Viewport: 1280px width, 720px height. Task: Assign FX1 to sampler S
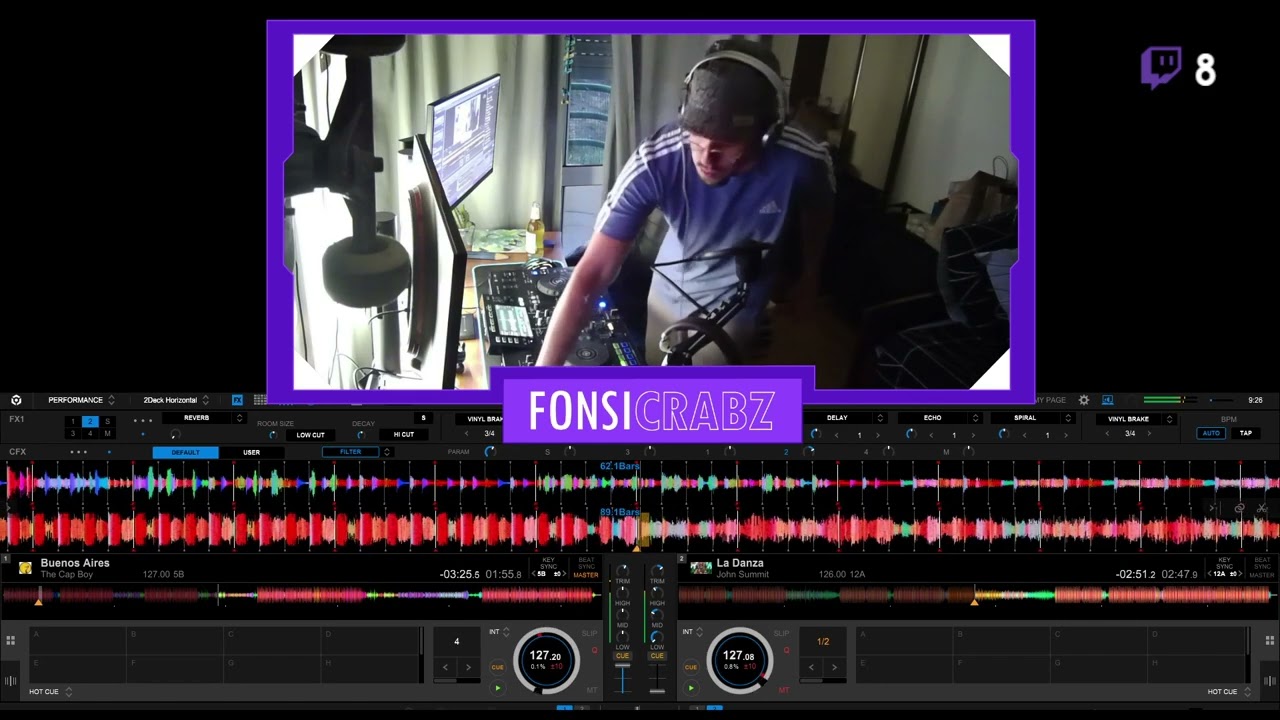coord(108,421)
